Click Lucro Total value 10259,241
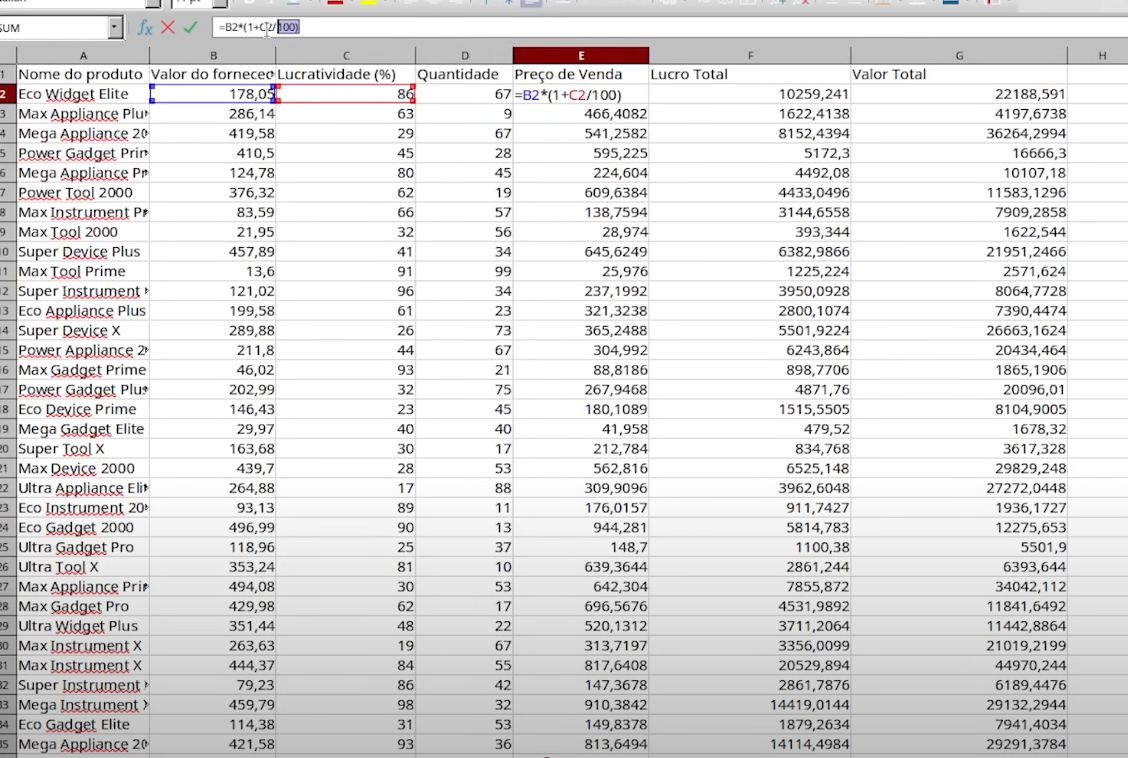This screenshot has height=758, width=1128. 750,94
